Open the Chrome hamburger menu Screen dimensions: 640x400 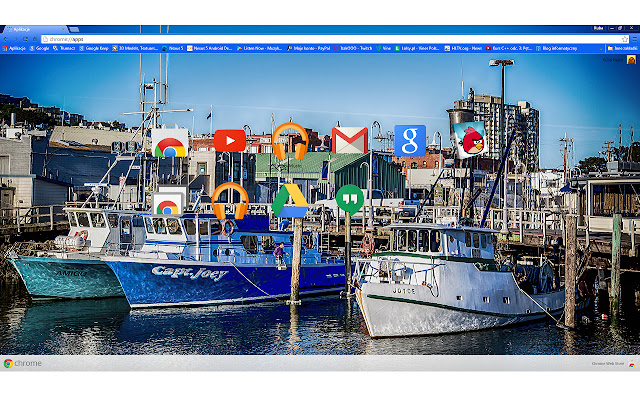(635, 39)
